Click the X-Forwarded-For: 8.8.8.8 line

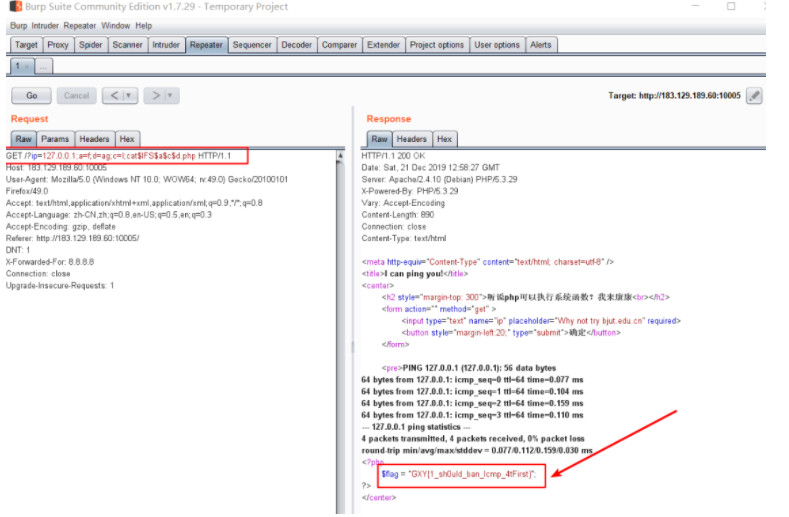50,262
